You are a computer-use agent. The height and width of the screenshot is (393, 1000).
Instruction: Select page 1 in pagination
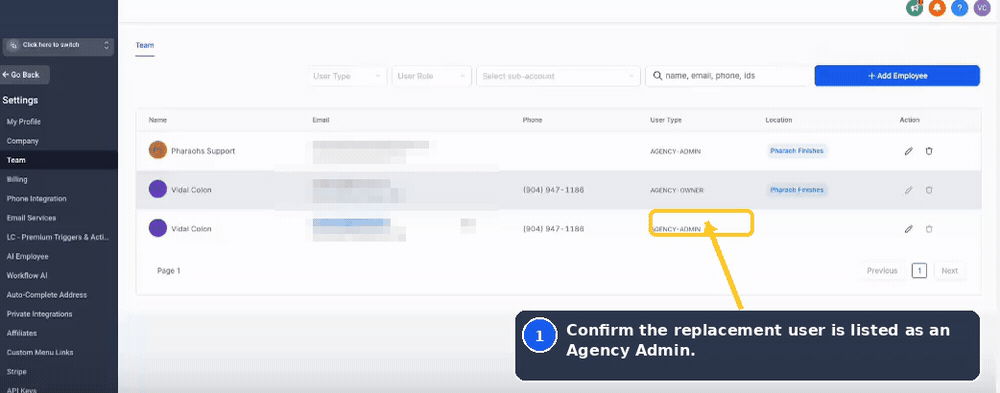(x=919, y=271)
